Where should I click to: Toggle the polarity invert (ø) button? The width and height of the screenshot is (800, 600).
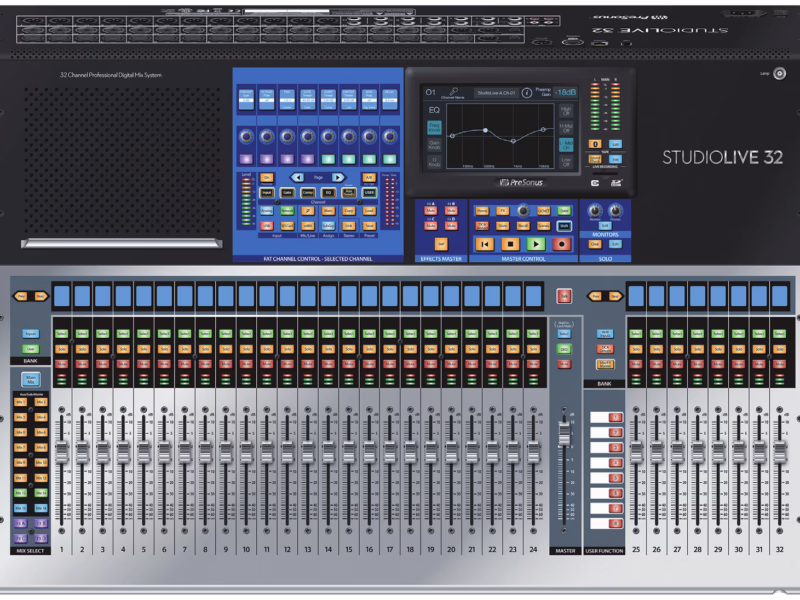click(308, 211)
